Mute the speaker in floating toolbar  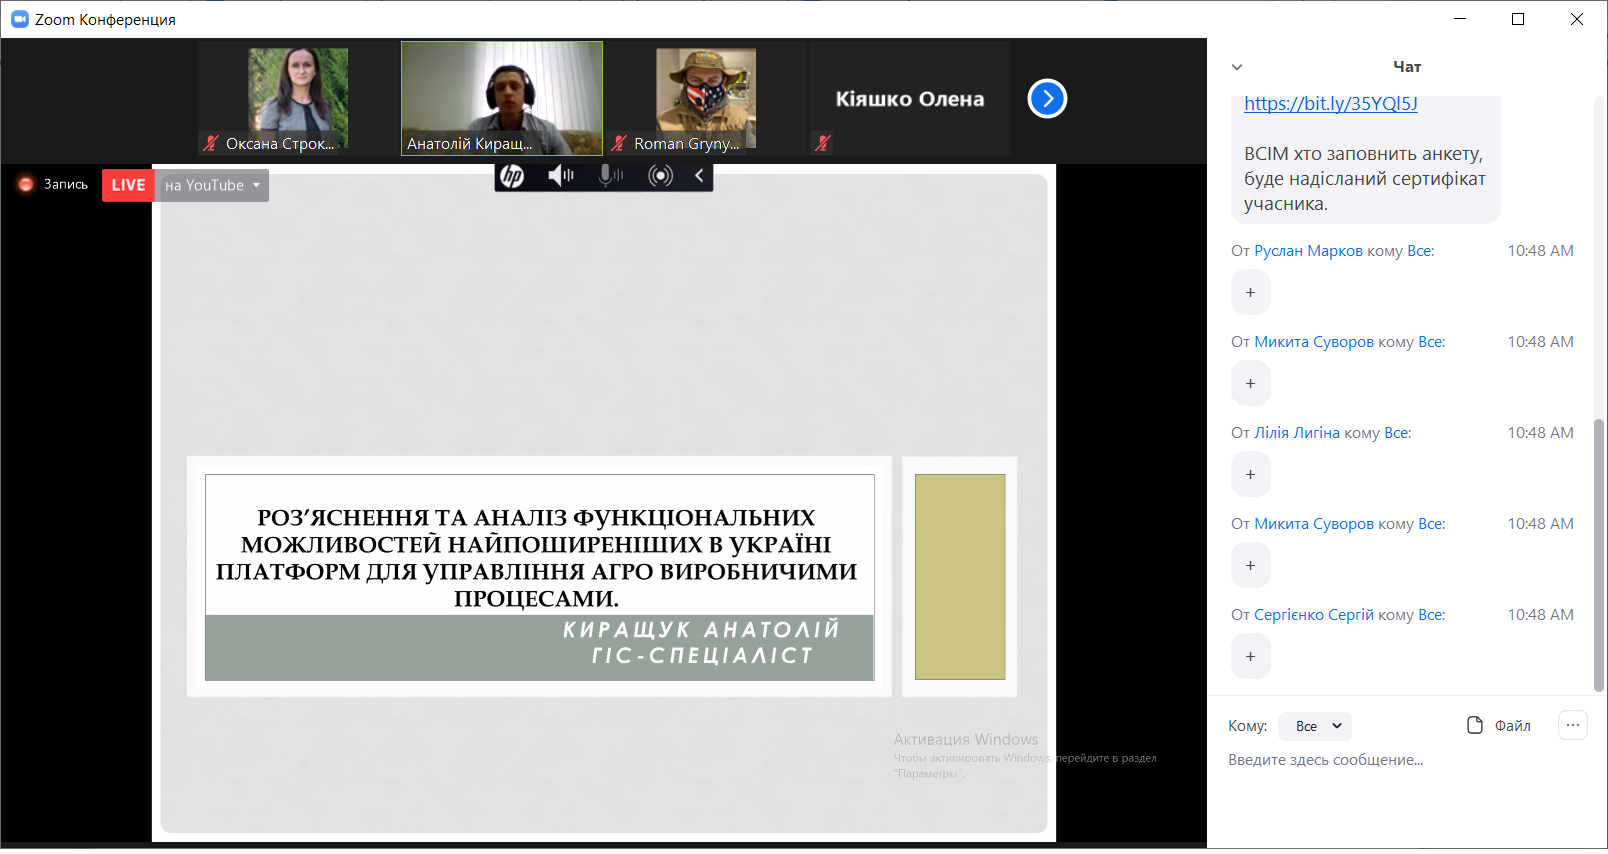coord(560,176)
